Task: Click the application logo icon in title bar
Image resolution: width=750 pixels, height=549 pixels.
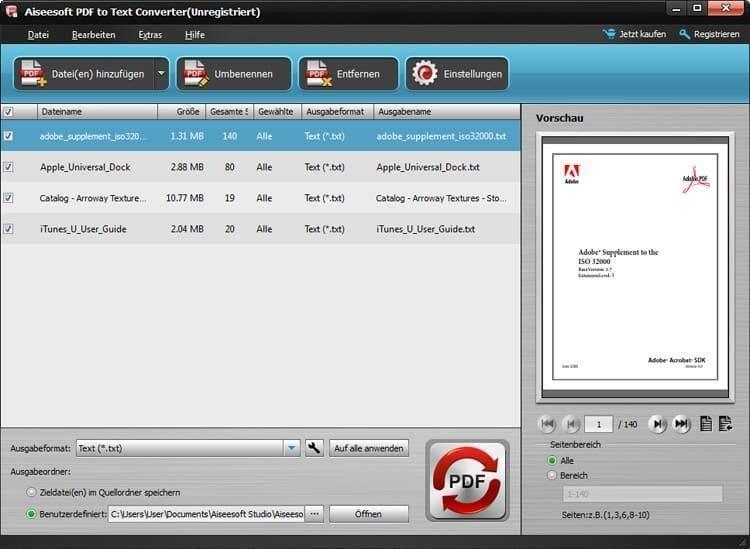Action: point(12,11)
